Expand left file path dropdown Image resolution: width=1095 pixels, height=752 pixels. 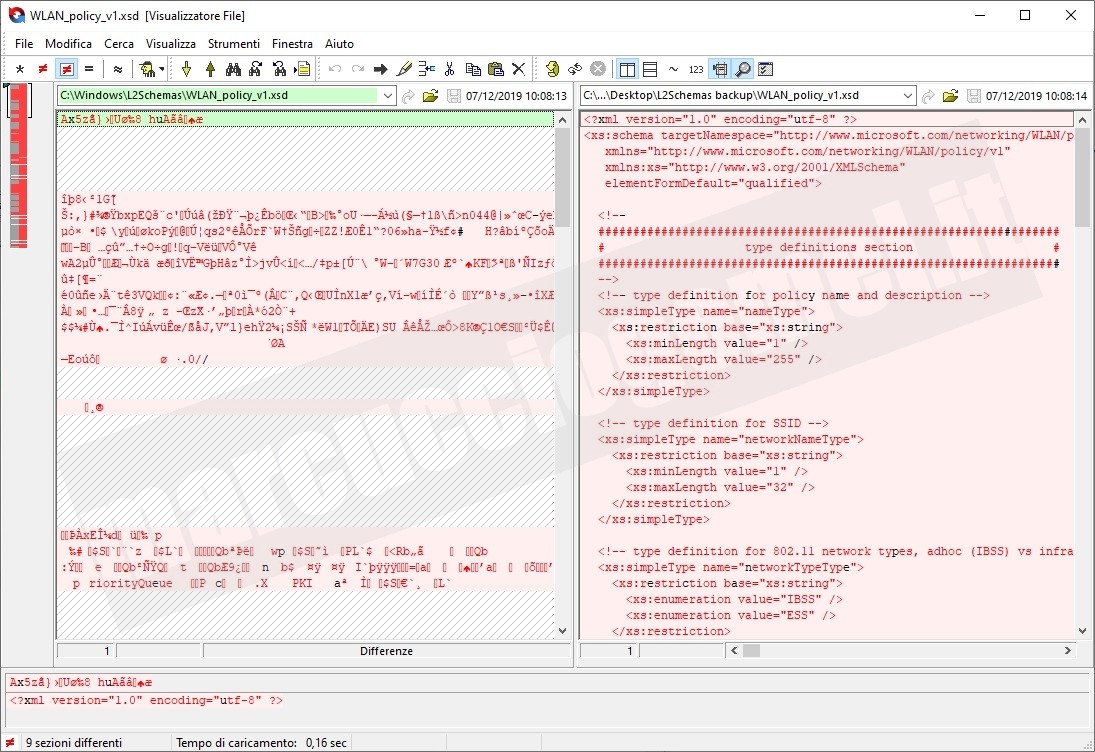click(x=388, y=96)
